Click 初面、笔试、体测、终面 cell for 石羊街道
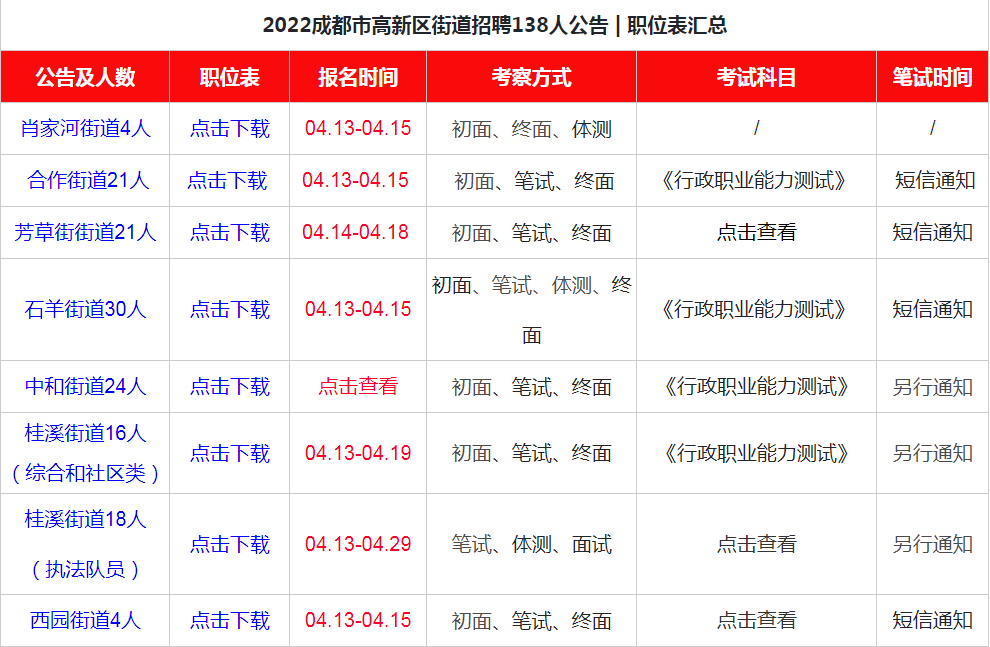990x647 pixels. pos(532,310)
